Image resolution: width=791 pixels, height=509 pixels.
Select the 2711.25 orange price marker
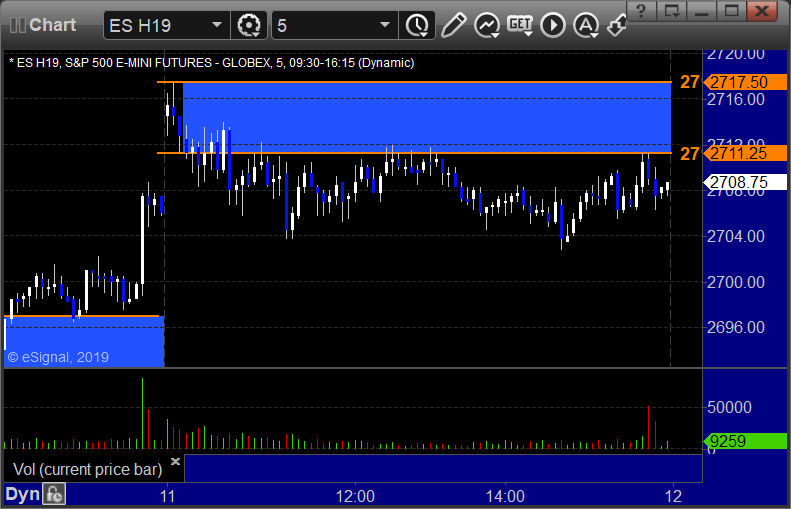(x=745, y=153)
